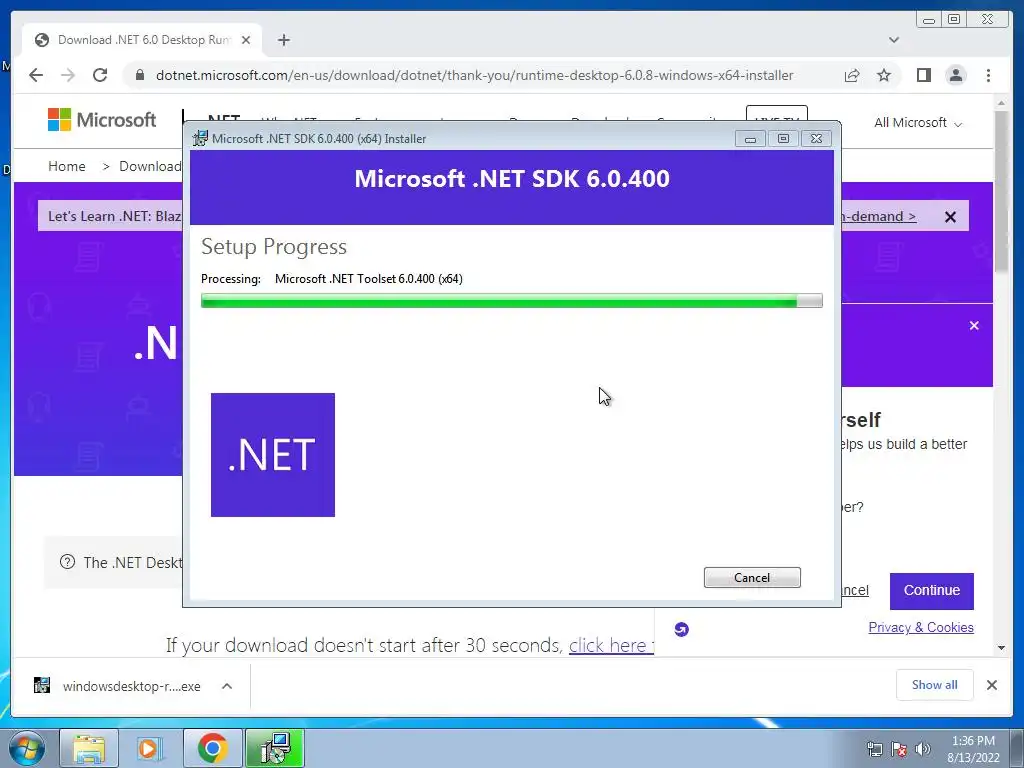Image resolution: width=1024 pixels, height=768 pixels.
Task: Go back in Chrome
Action: (36, 75)
